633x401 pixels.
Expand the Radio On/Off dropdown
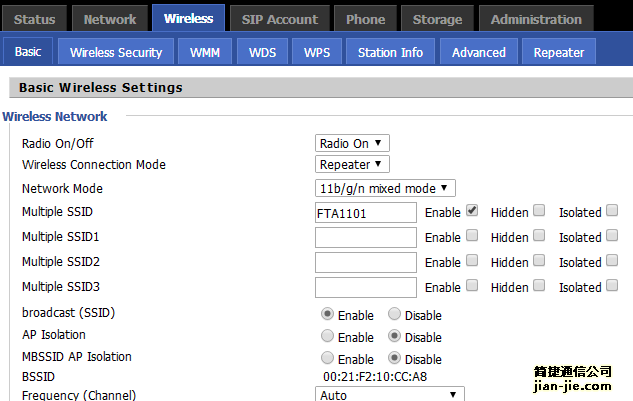352,143
